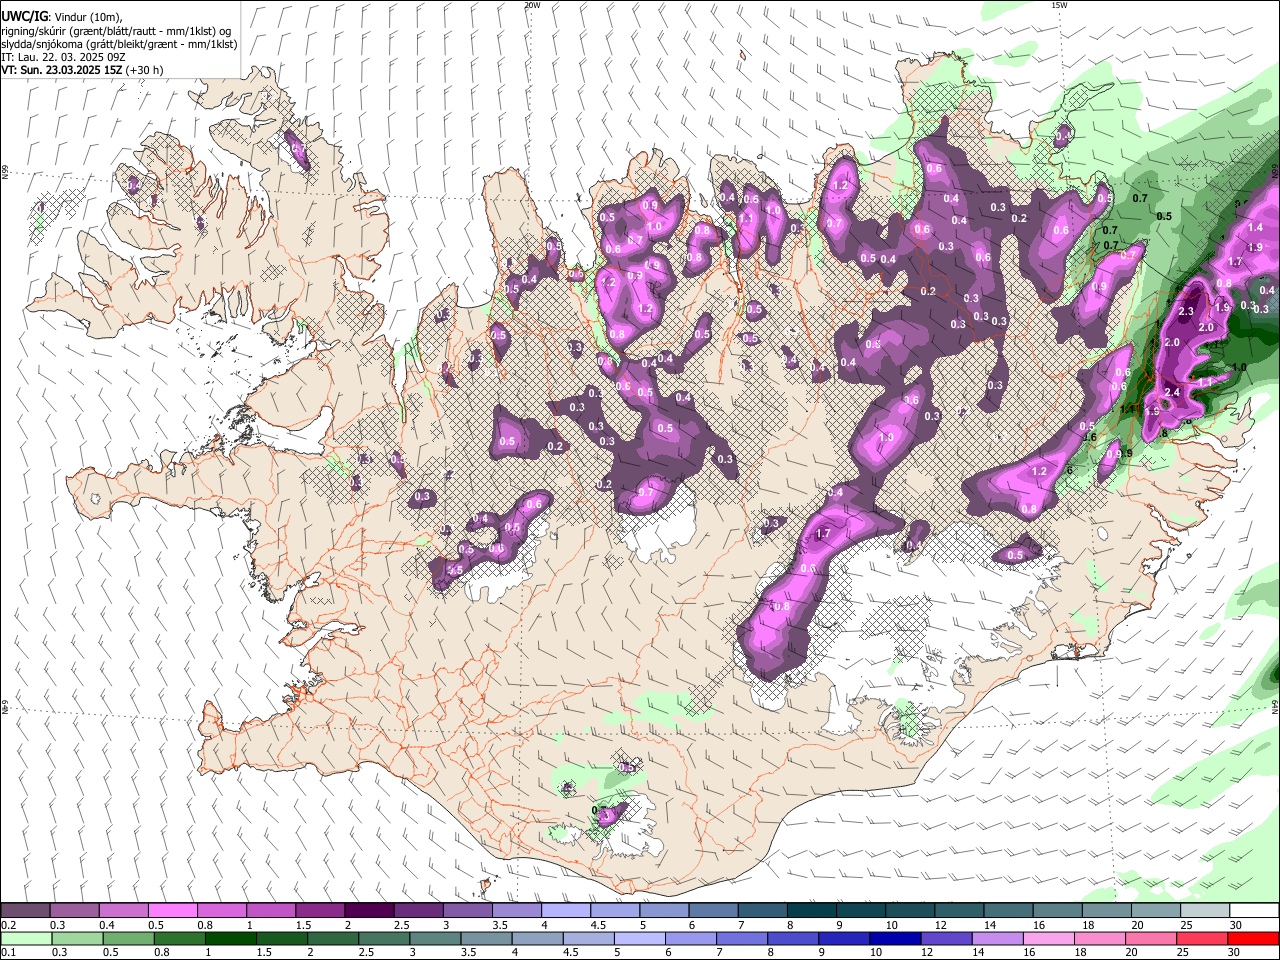
Task: Click the dark navy blue swatch in rain legend
Action: pos(893,938)
